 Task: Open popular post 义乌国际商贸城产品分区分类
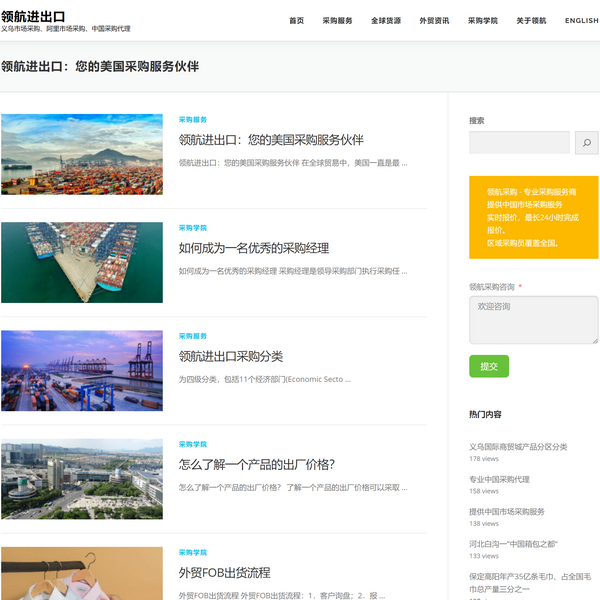(518, 447)
